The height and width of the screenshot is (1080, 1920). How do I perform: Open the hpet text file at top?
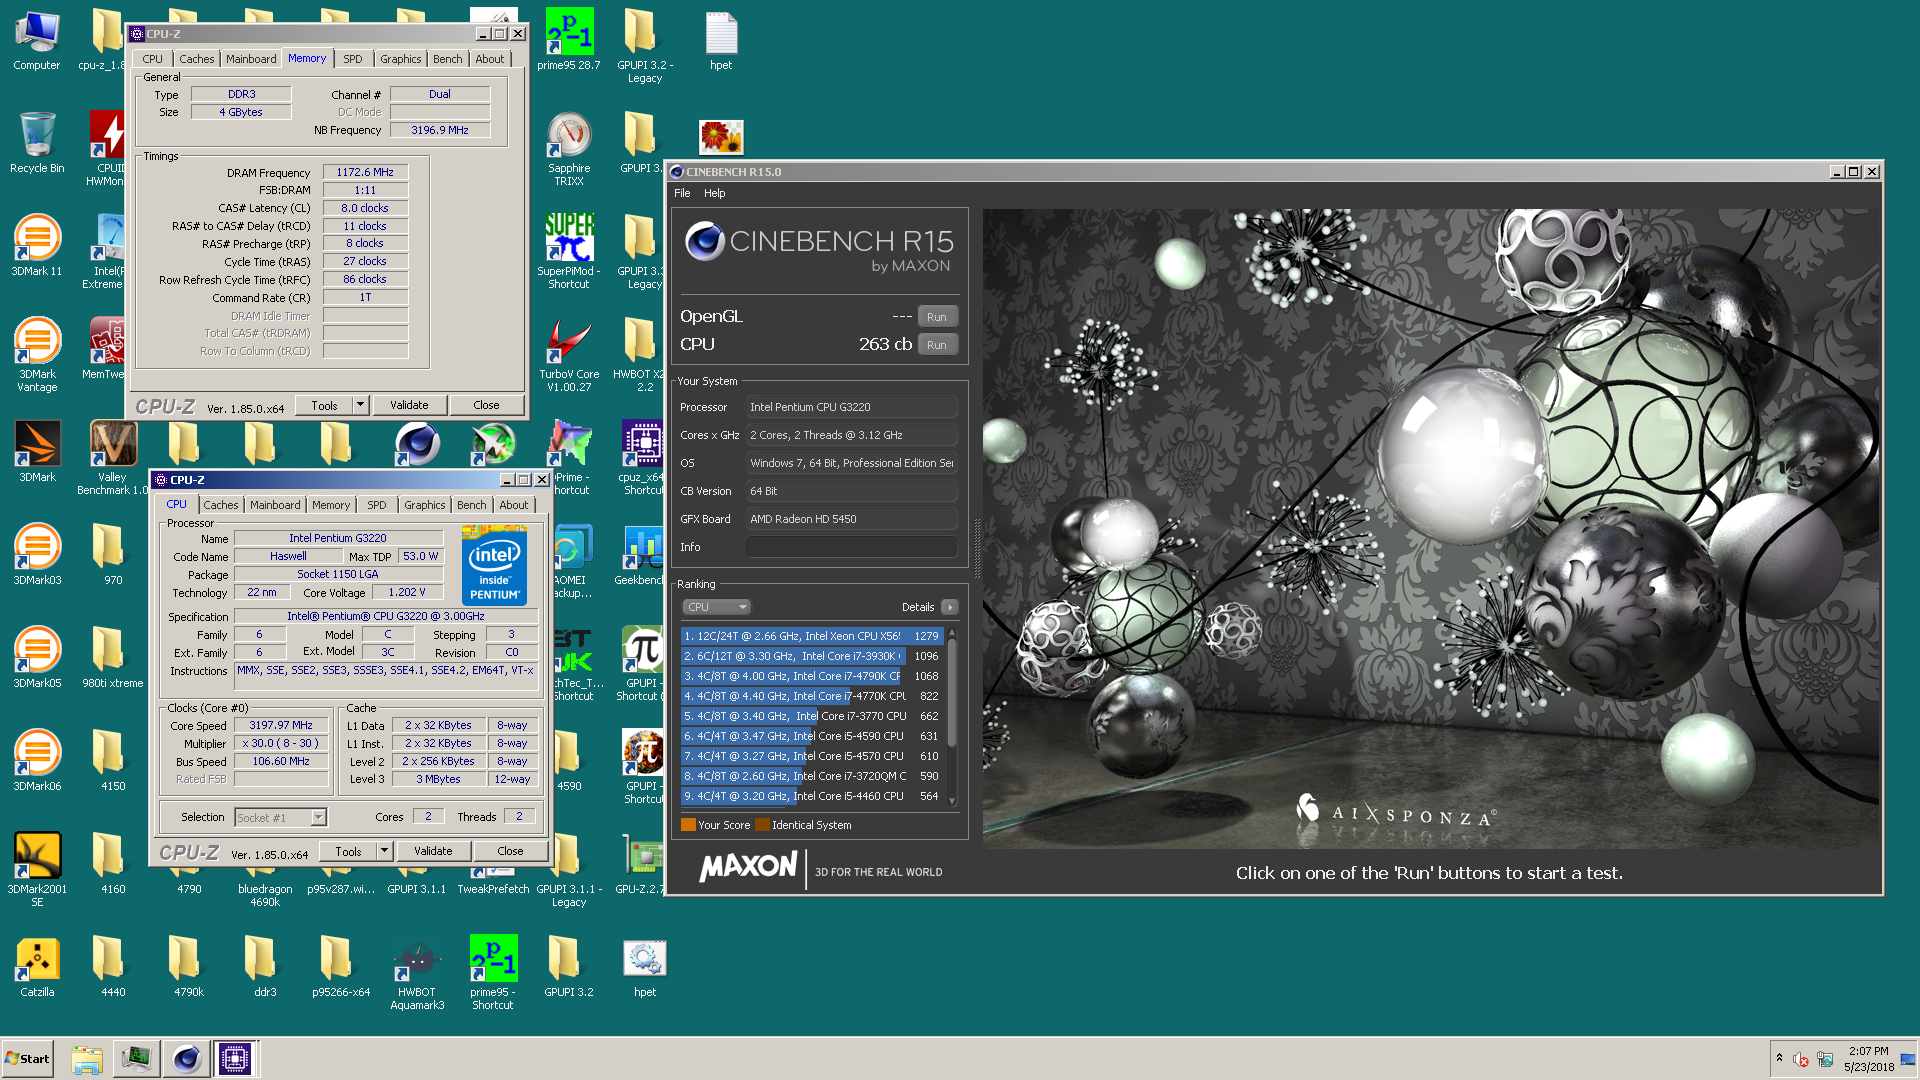point(721,42)
